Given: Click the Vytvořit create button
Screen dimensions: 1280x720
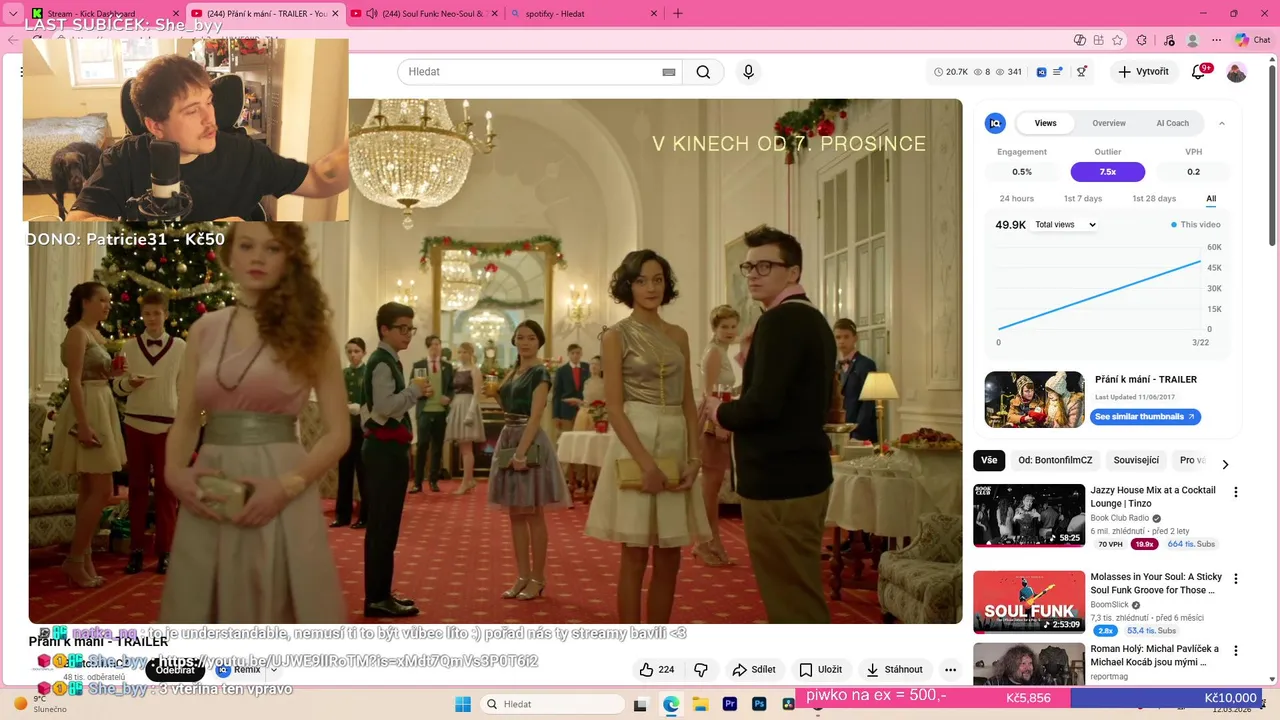Looking at the screenshot, I should (1143, 72).
